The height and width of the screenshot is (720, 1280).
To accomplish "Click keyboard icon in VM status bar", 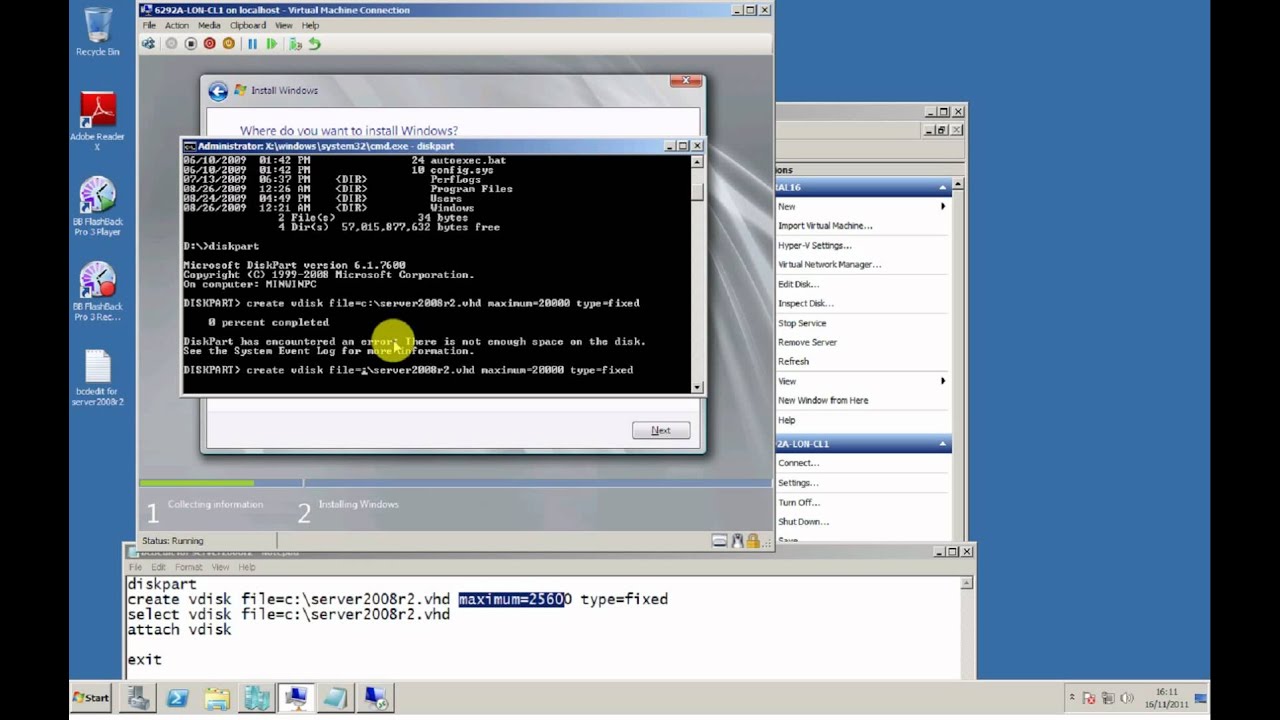I will point(719,541).
